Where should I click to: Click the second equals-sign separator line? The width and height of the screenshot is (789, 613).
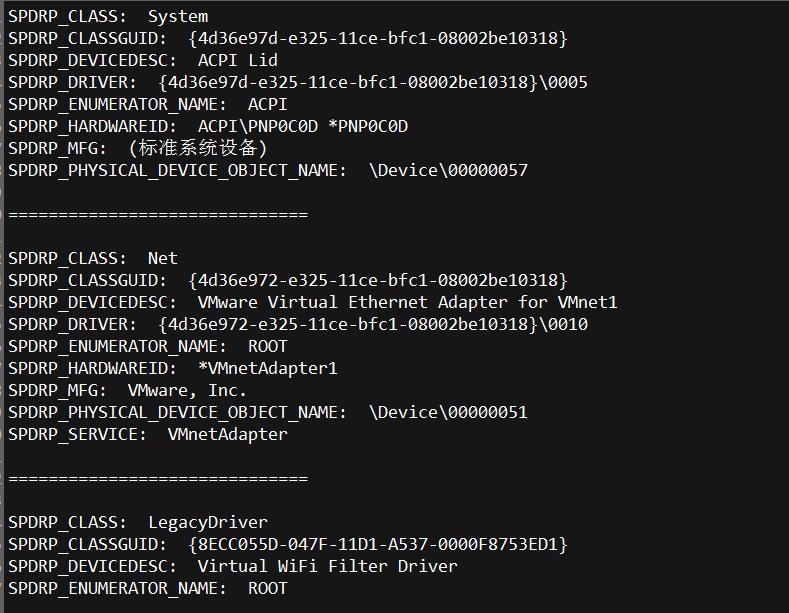tap(158, 479)
